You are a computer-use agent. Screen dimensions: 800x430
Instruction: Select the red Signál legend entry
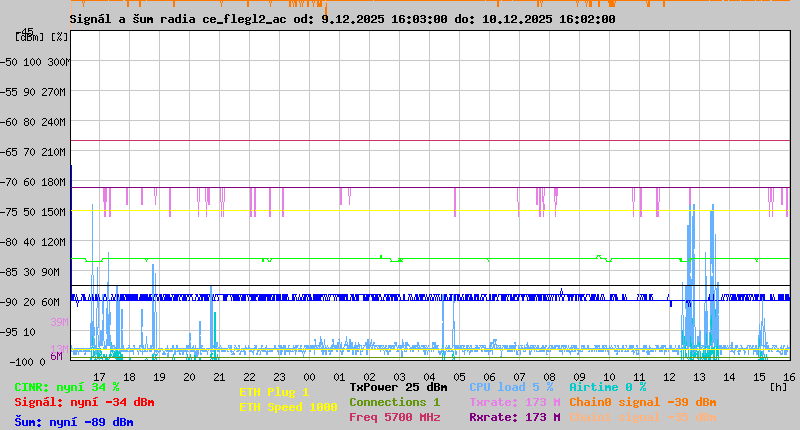(x=84, y=402)
